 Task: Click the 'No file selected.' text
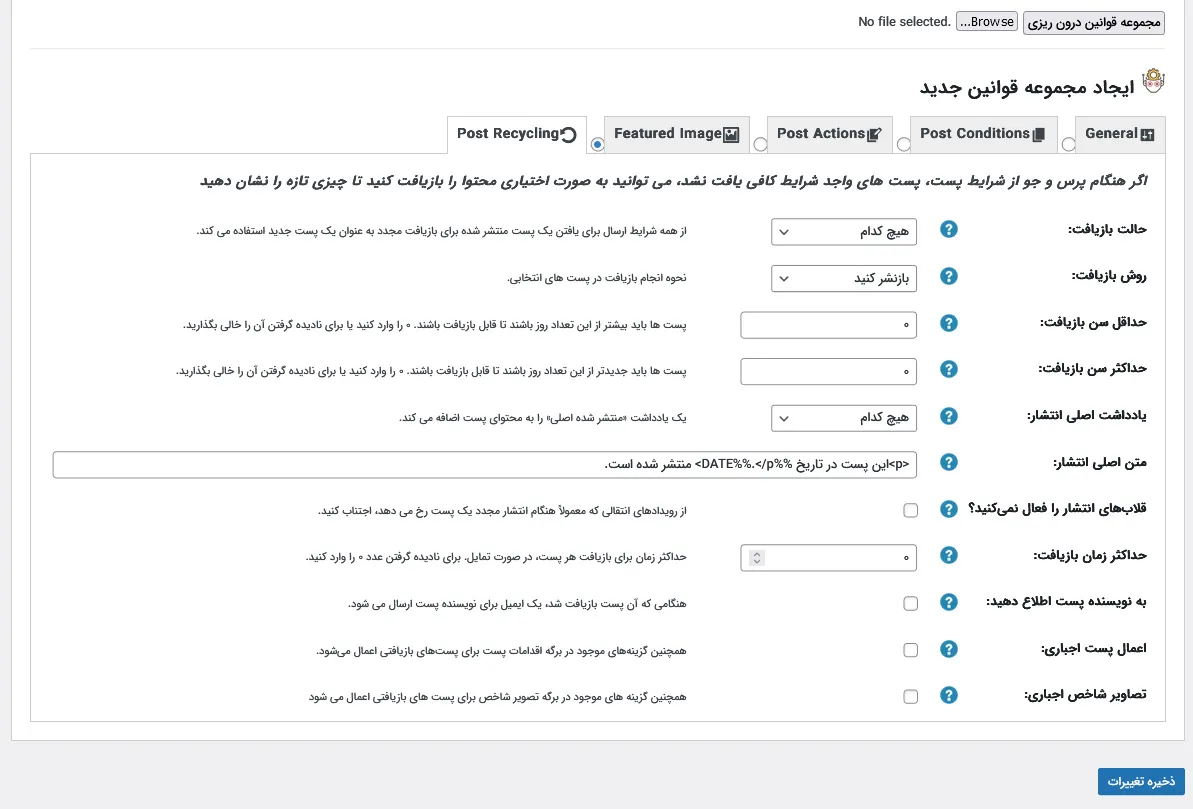click(x=904, y=22)
